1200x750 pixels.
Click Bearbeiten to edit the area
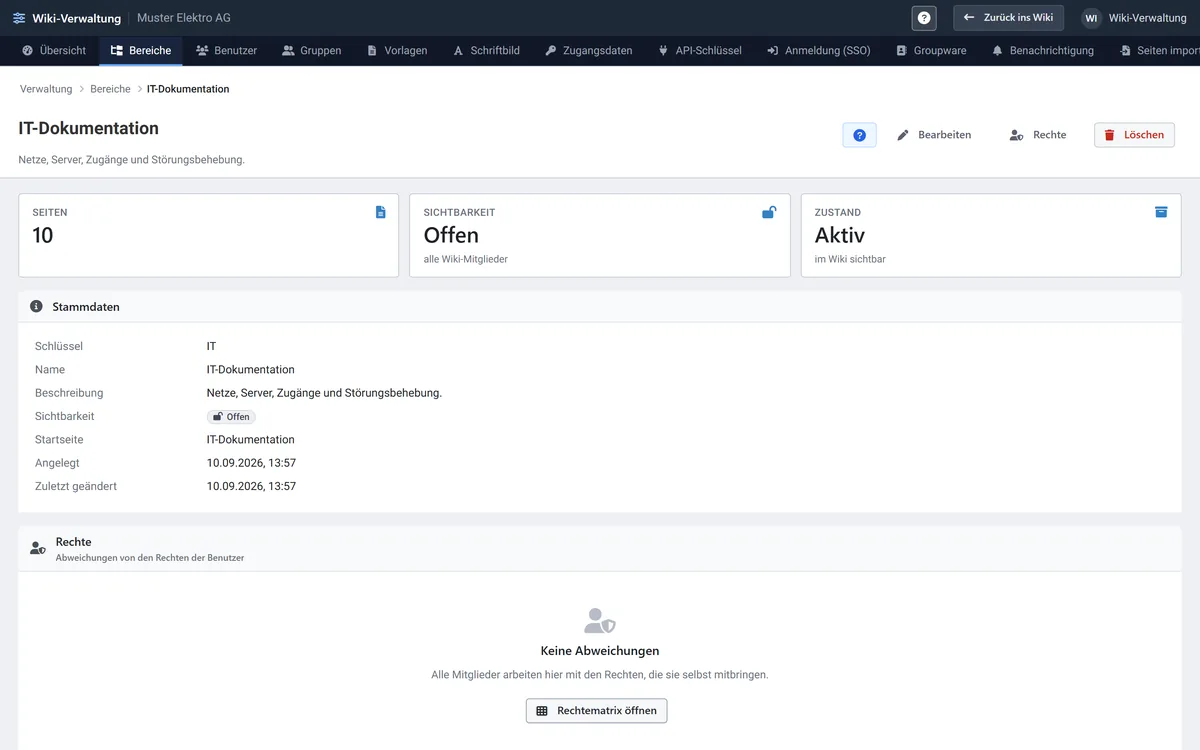click(934, 135)
